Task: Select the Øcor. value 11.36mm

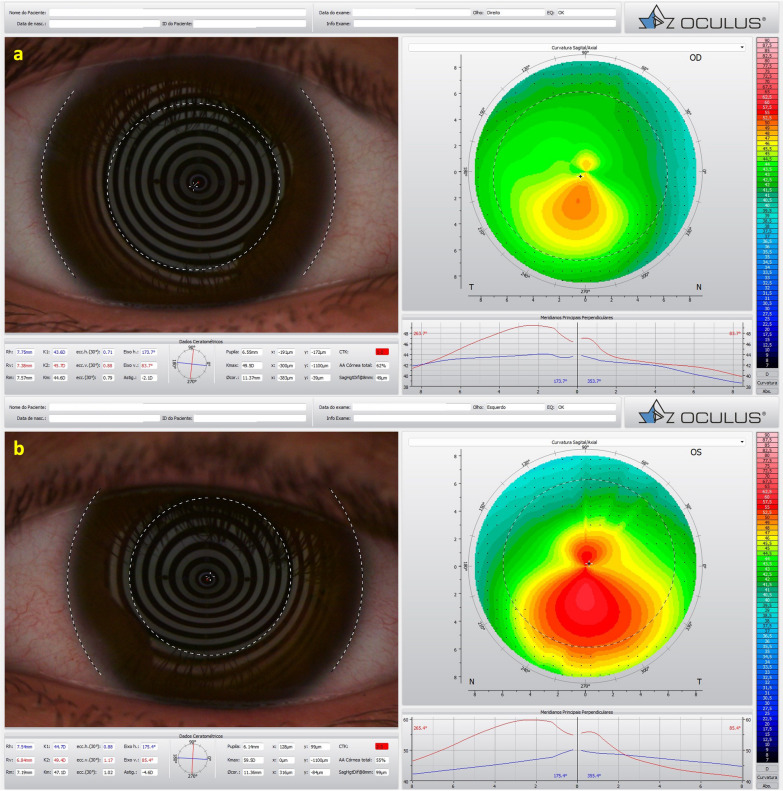Action: pyautogui.click(x=252, y=772)
